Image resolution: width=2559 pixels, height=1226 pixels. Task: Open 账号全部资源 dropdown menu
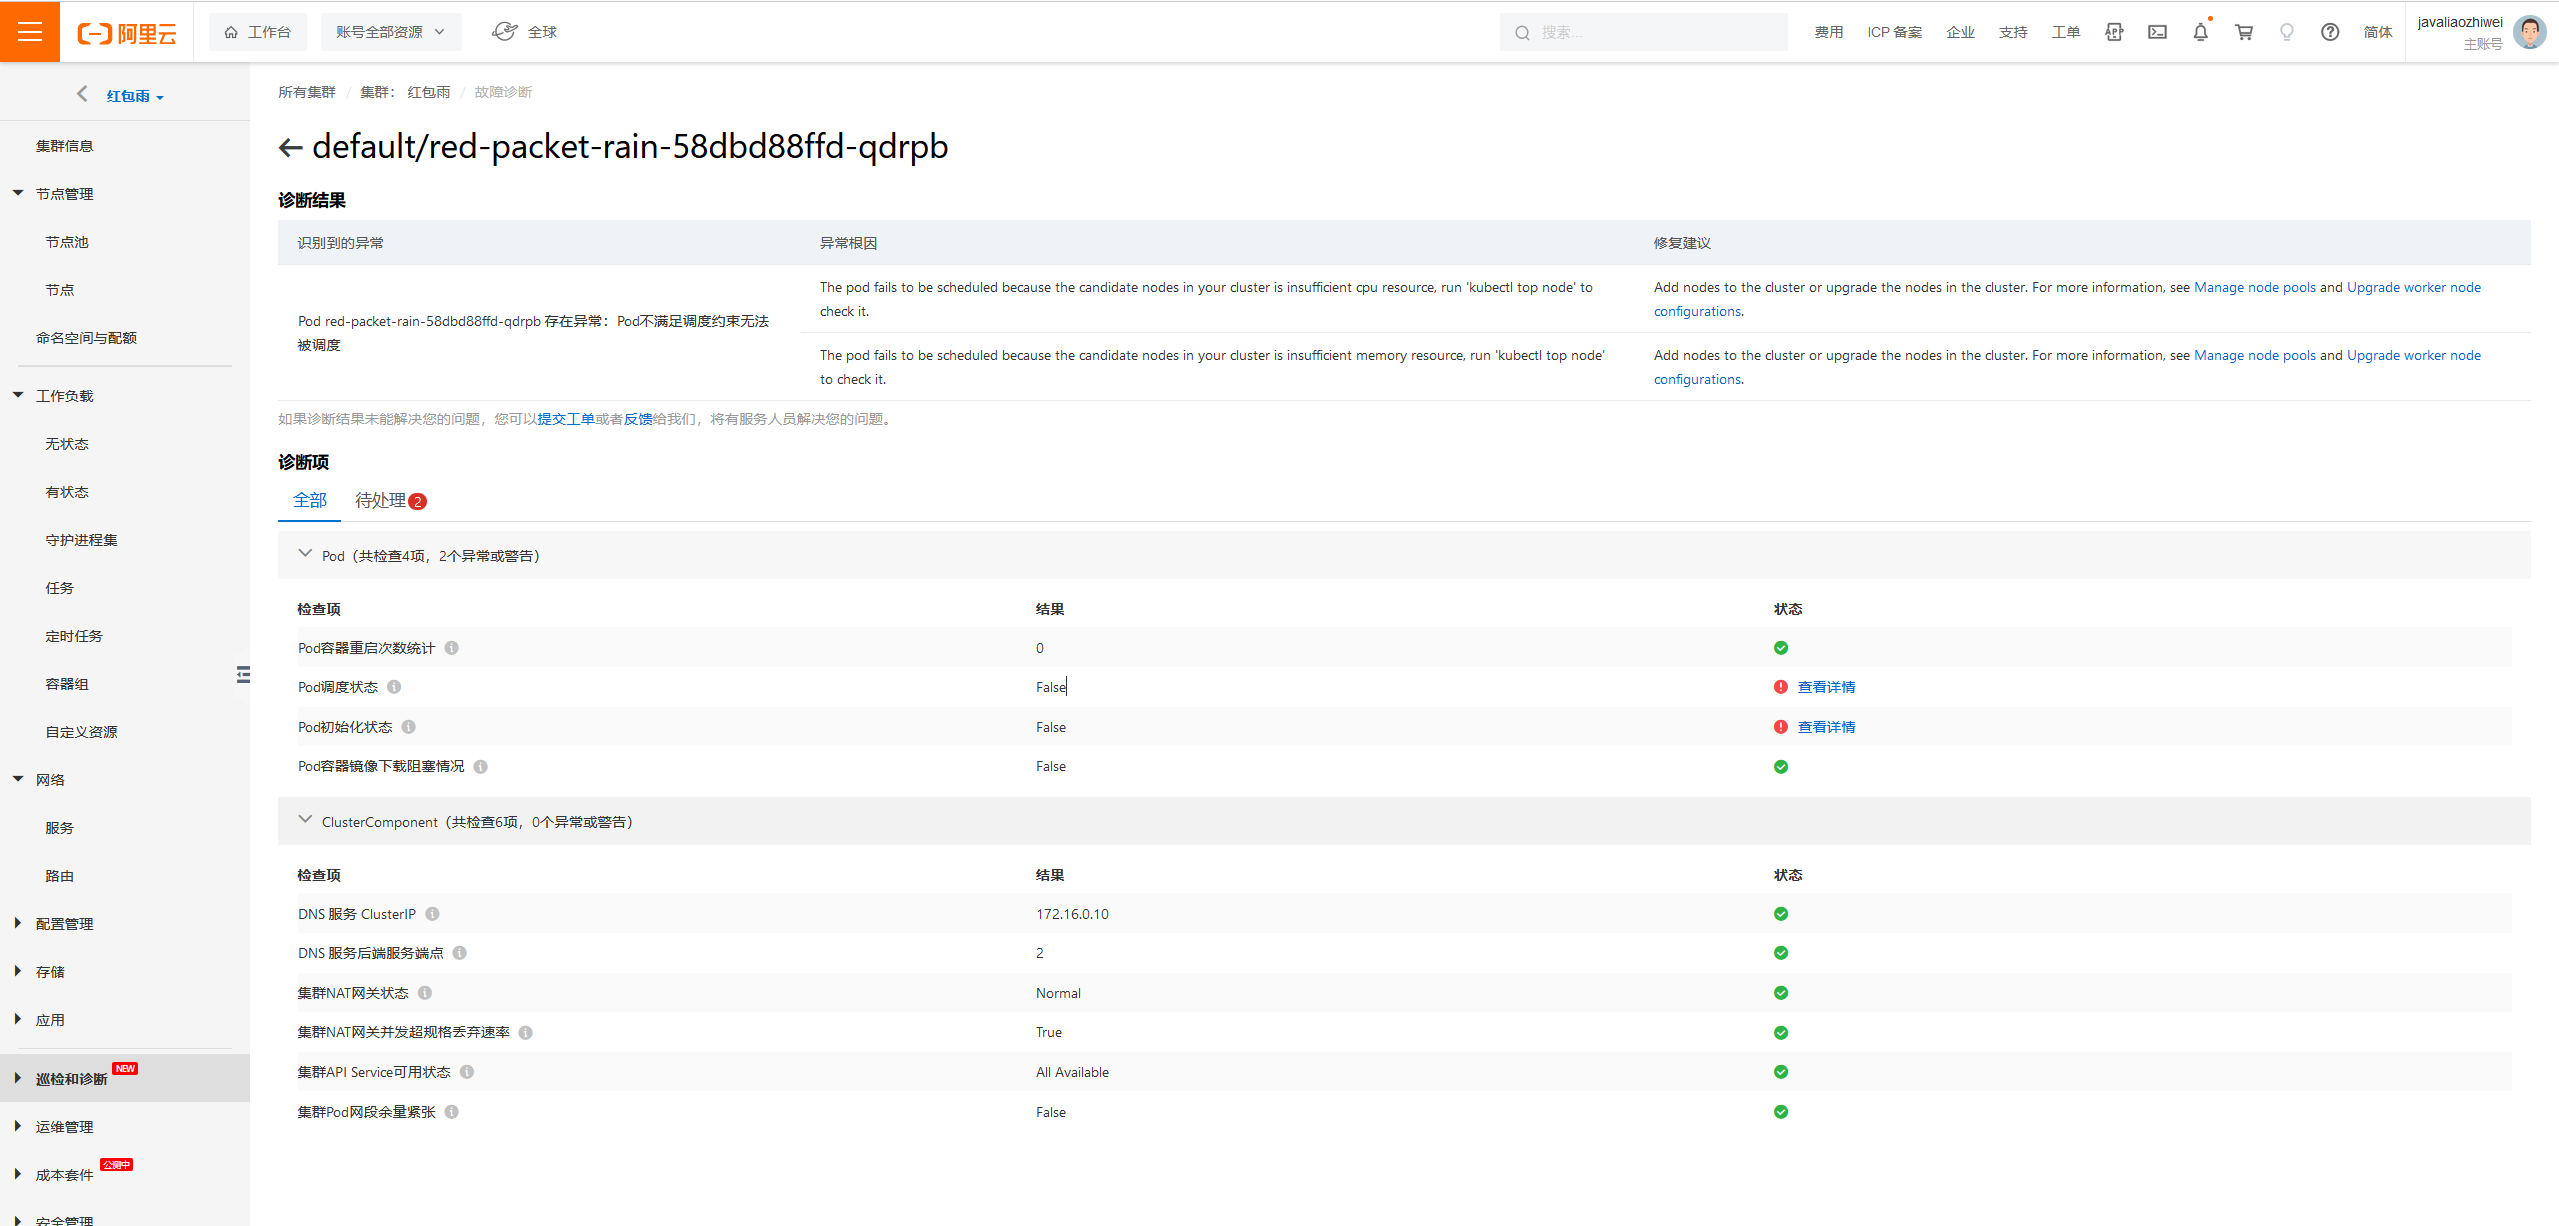[377, 29]
